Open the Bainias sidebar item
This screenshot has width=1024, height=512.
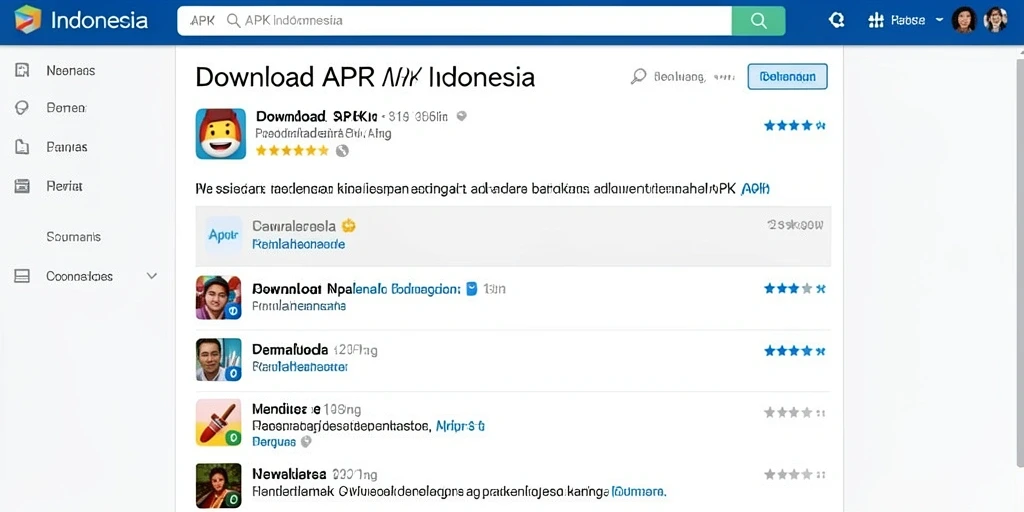(67, 147)
